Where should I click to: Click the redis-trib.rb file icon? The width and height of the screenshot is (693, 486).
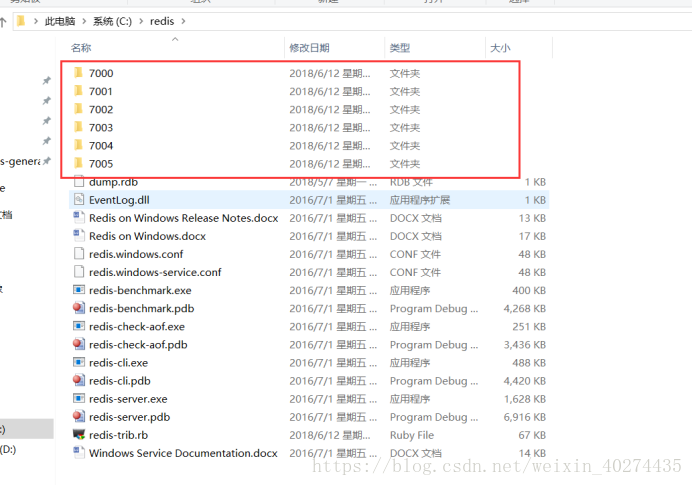(79, 434)
